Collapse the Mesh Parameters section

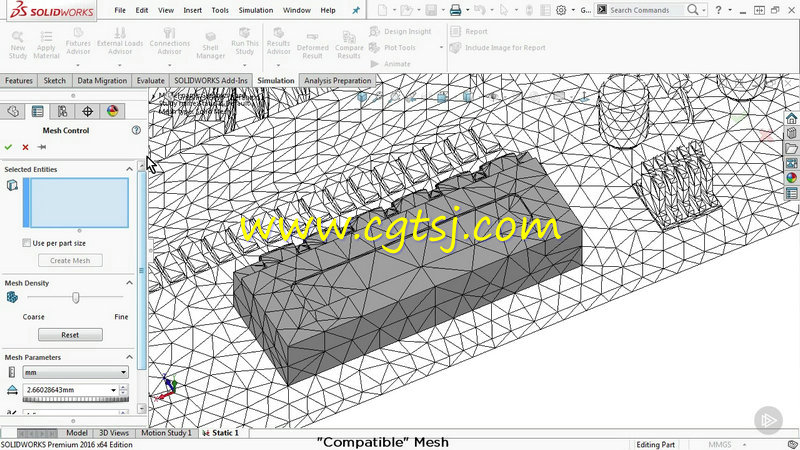(130, 357)
